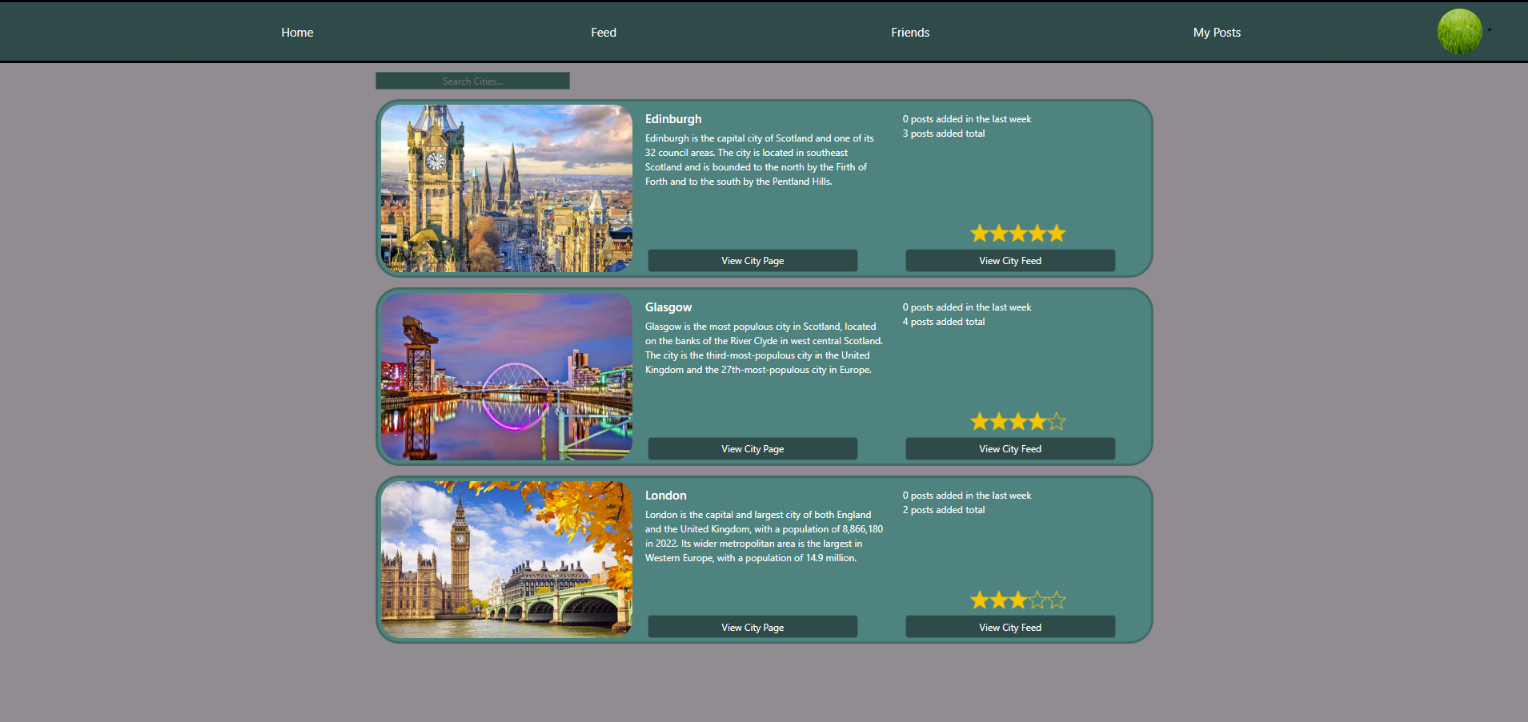Click the empty fifth star for Glasgow

(1056, 422)
